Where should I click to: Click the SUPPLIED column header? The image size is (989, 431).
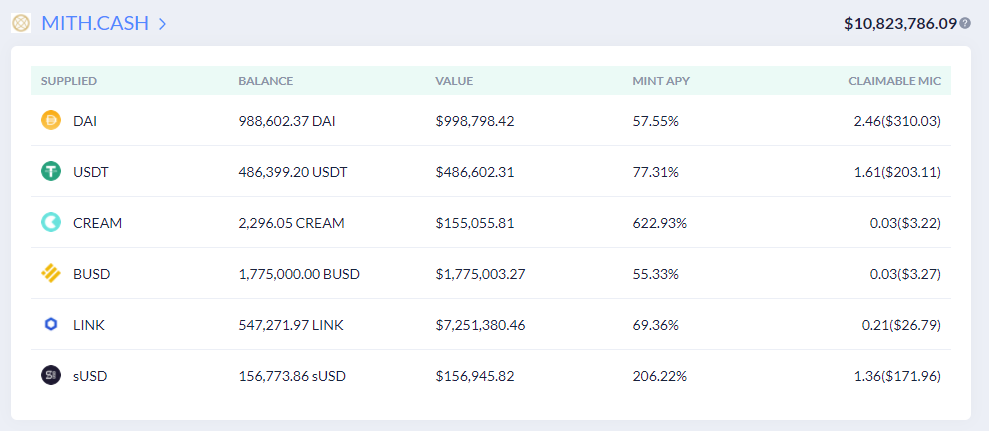pos(69,81)
